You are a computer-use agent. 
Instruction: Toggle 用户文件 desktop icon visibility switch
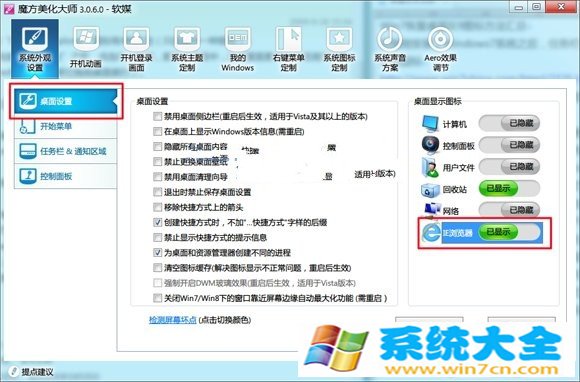pos(509,167)
